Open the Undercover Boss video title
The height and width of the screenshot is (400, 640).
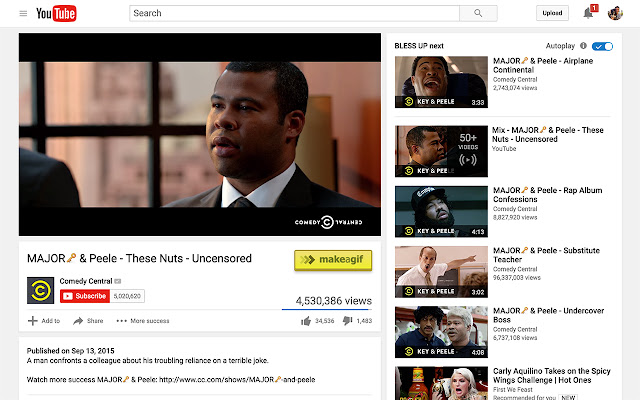[548, 315]
